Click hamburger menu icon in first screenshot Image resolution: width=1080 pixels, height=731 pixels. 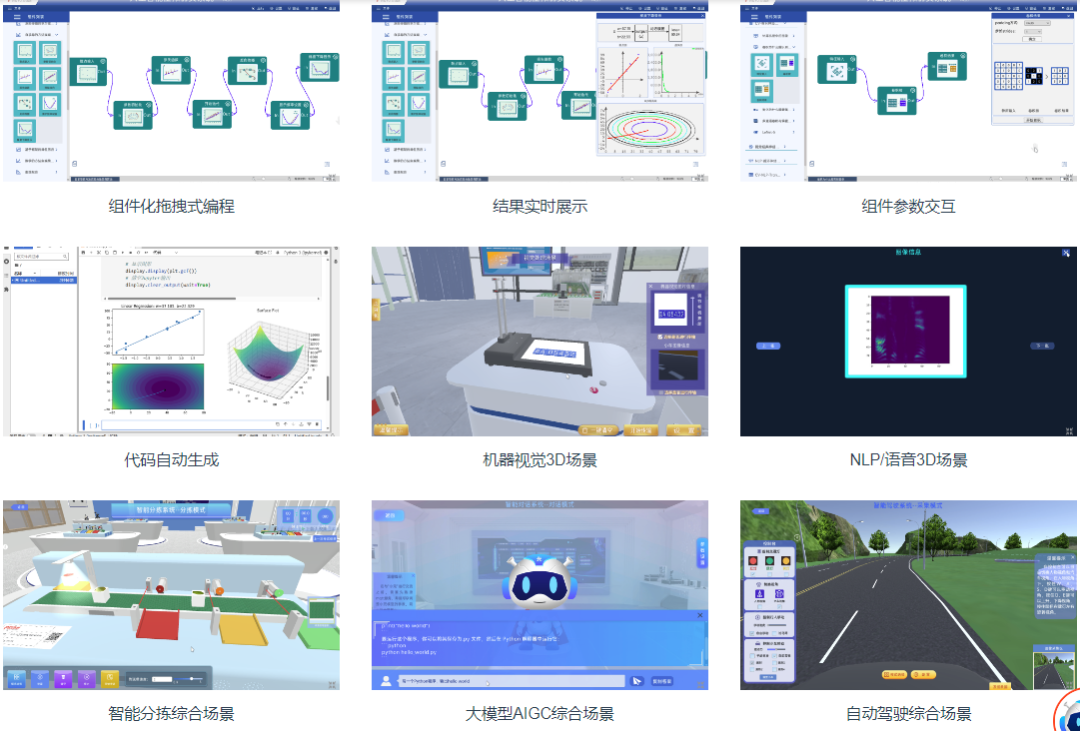click(18, 18)
